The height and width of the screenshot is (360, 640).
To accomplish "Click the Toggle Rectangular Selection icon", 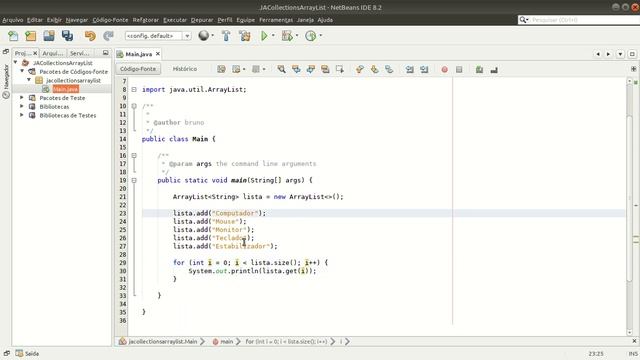I will pos(340,69).
